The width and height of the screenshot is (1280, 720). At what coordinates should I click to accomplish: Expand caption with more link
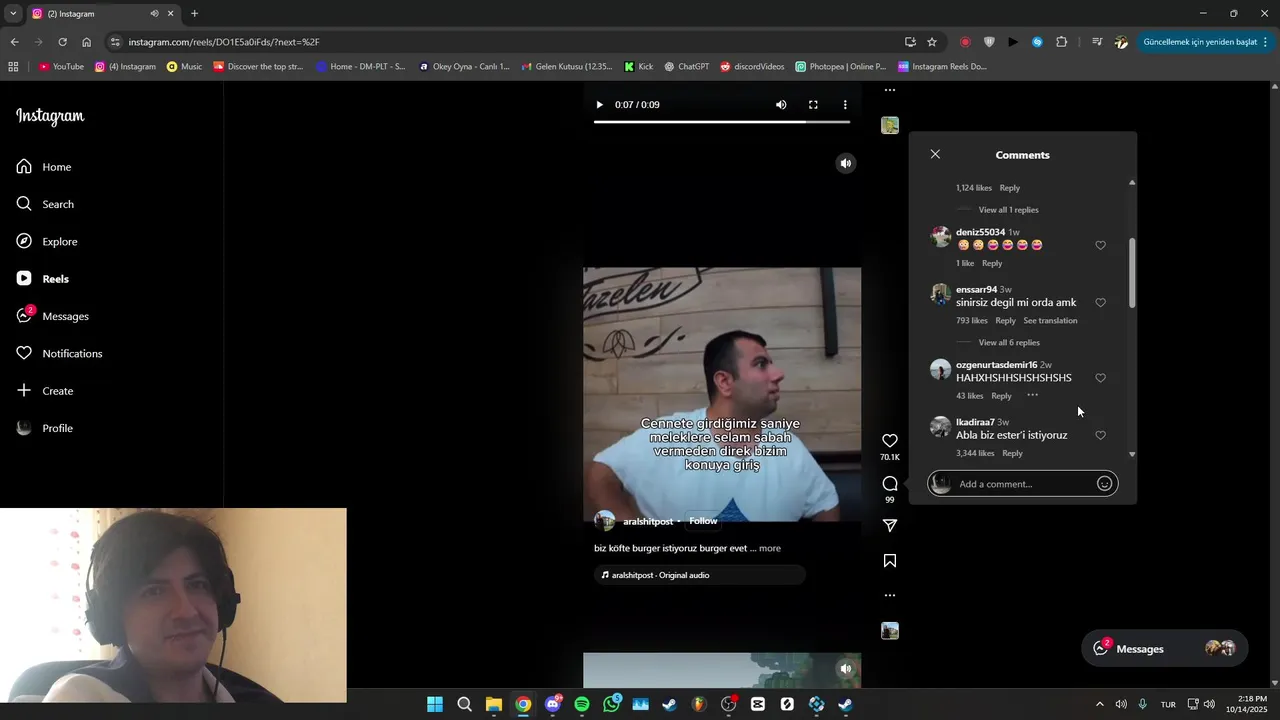pyautogui.click(x=769, y=548)
